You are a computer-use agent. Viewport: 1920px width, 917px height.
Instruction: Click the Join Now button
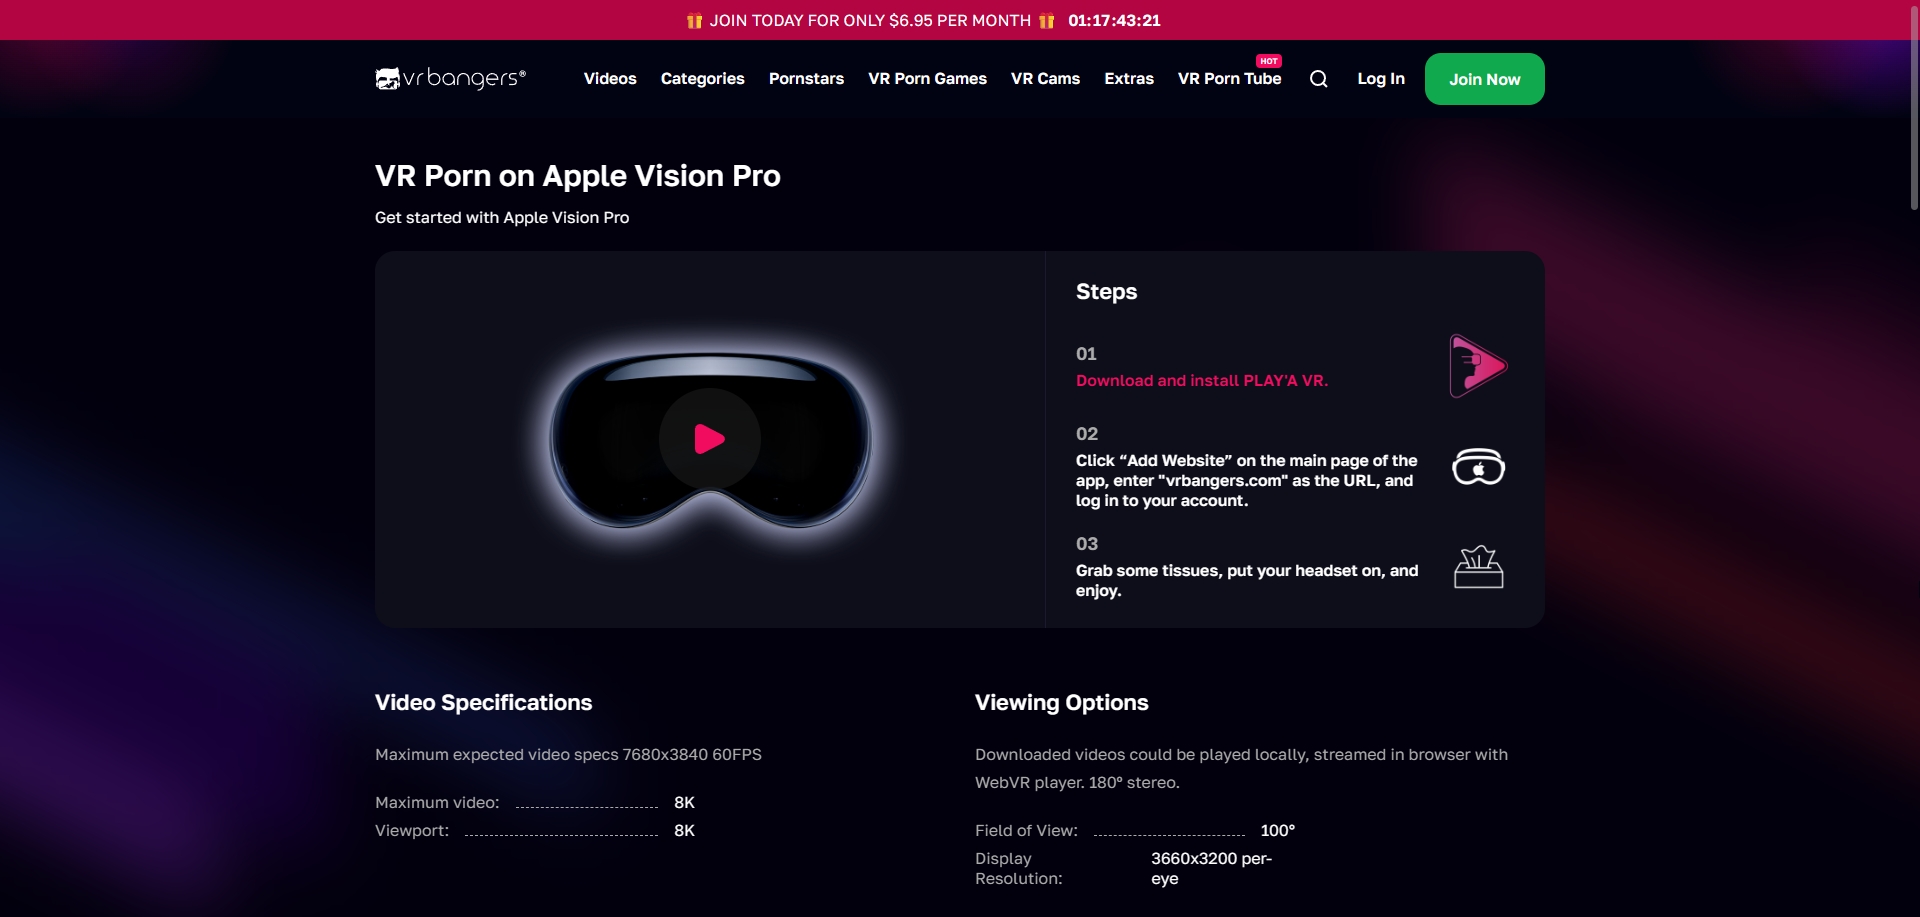point(1484,78)
